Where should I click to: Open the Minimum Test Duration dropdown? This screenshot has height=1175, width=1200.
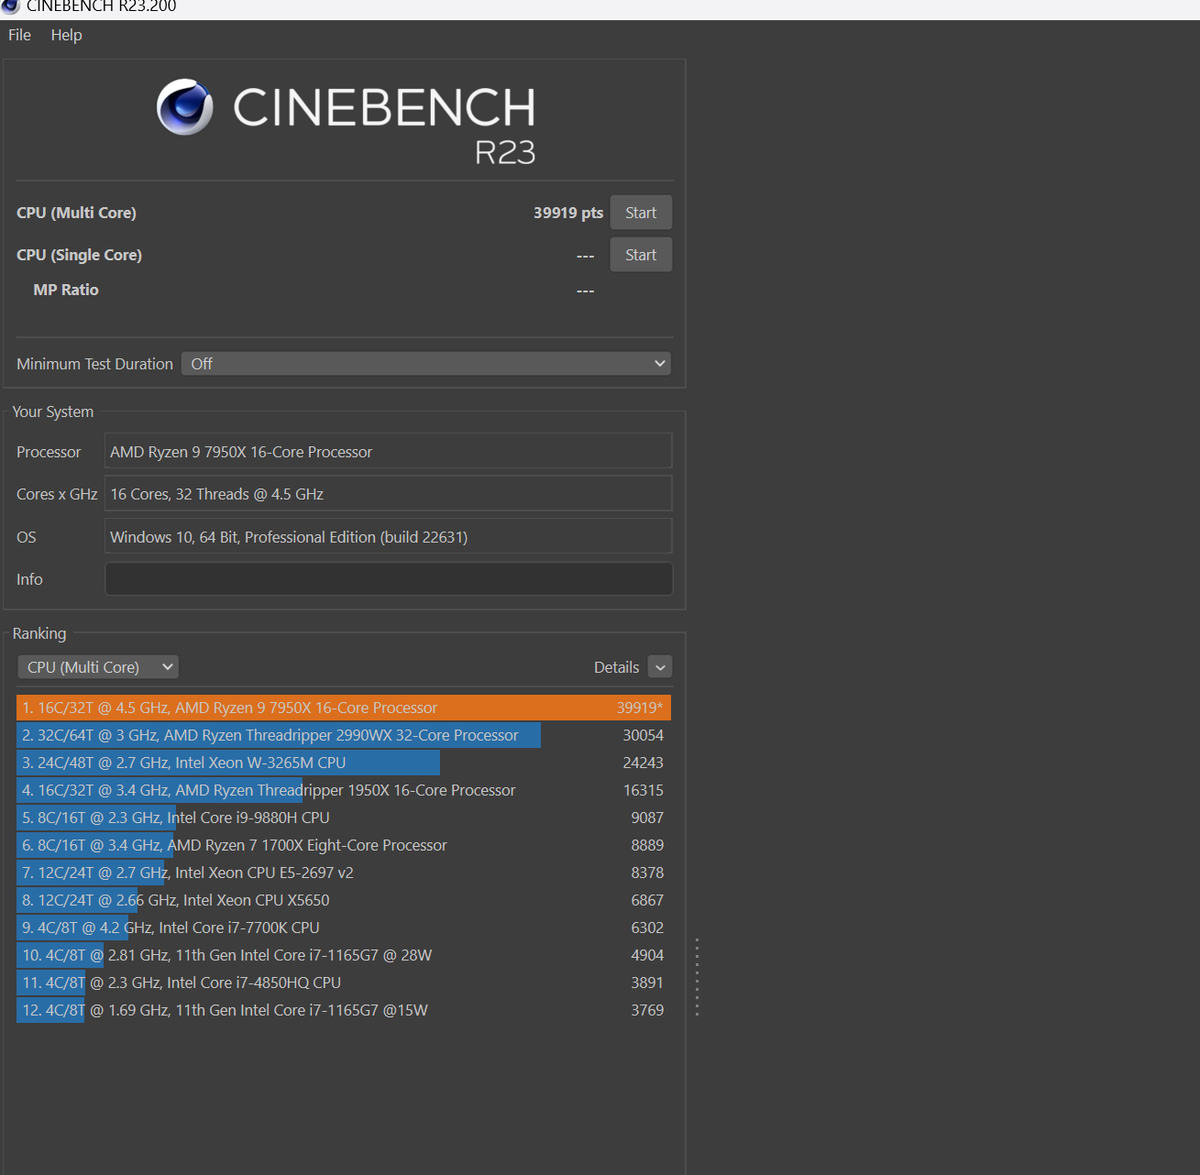point(426,364)
